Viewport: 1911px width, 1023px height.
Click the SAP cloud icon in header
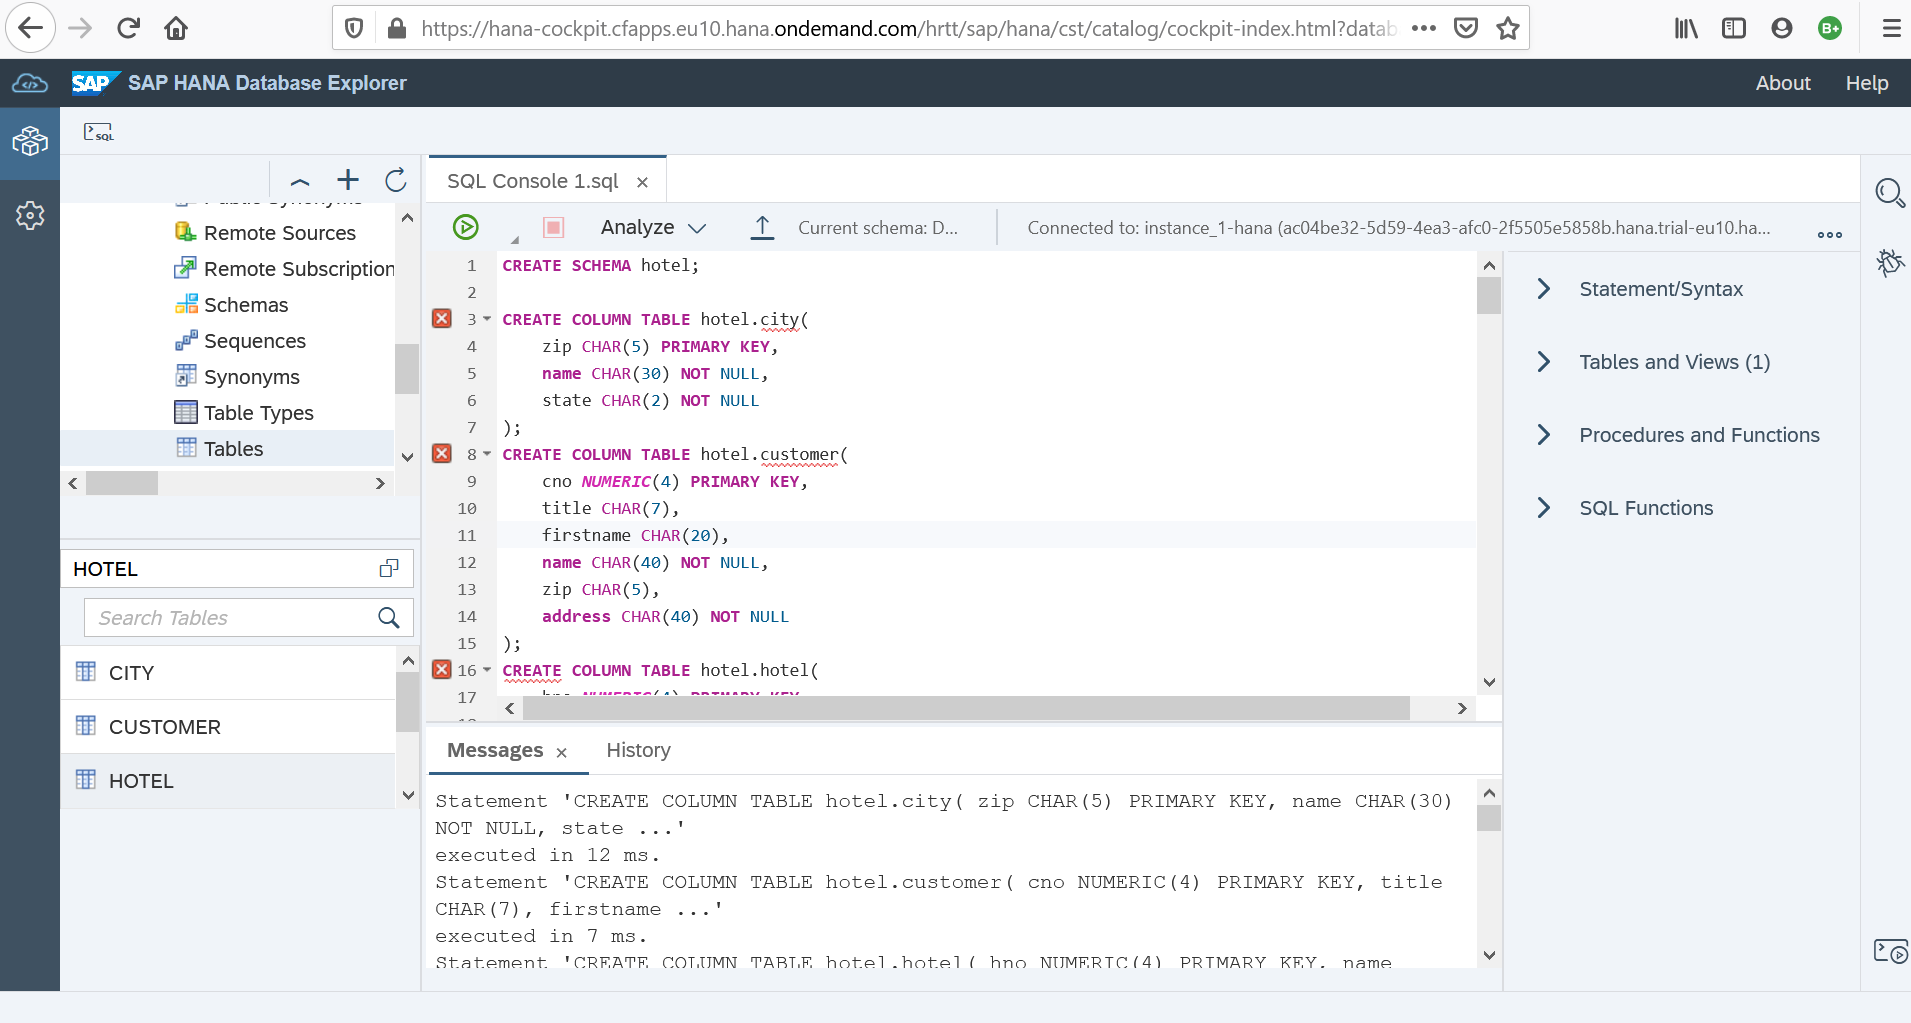(x=30, y=83)
